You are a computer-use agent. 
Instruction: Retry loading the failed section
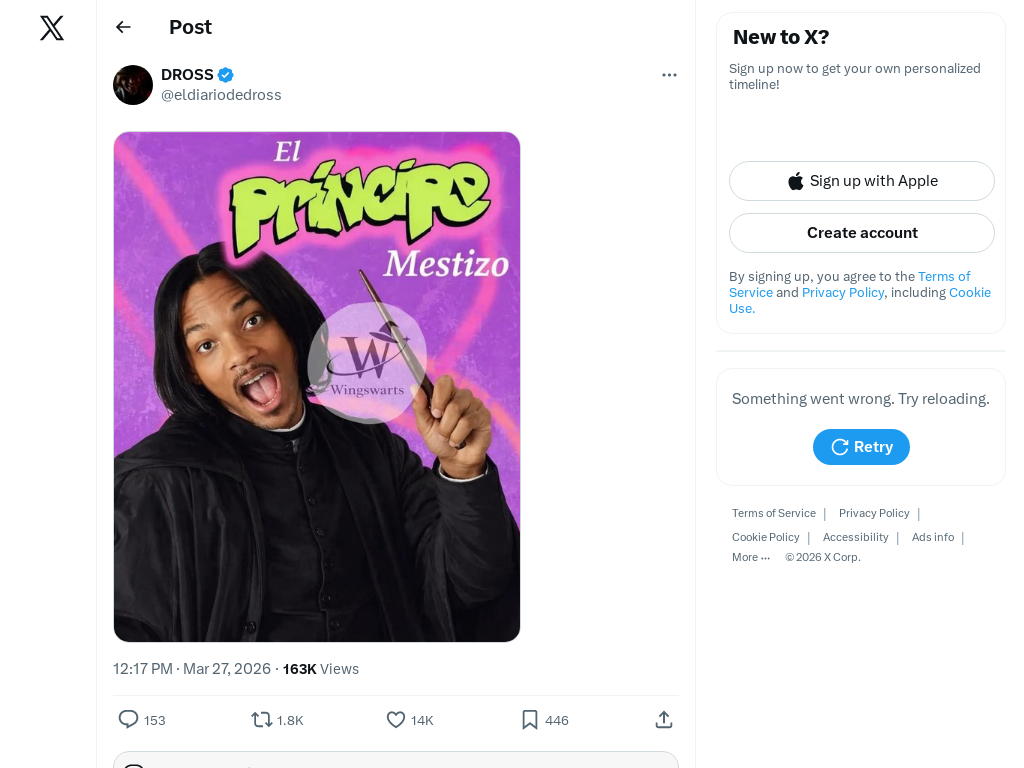[x=861, y=447]
